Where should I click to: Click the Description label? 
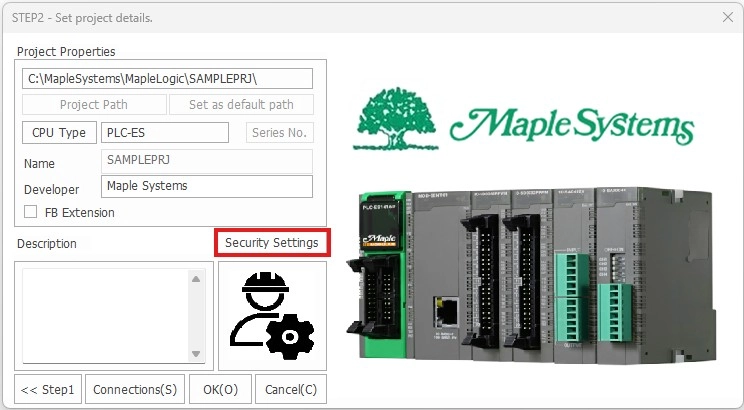point(46,243)
